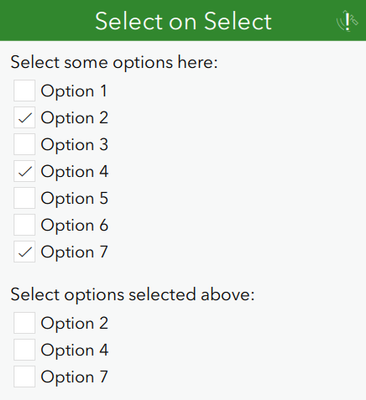Select the Option 6 checkbox square
This screenshot has height=400, width=366.
(x=24, y=225)
